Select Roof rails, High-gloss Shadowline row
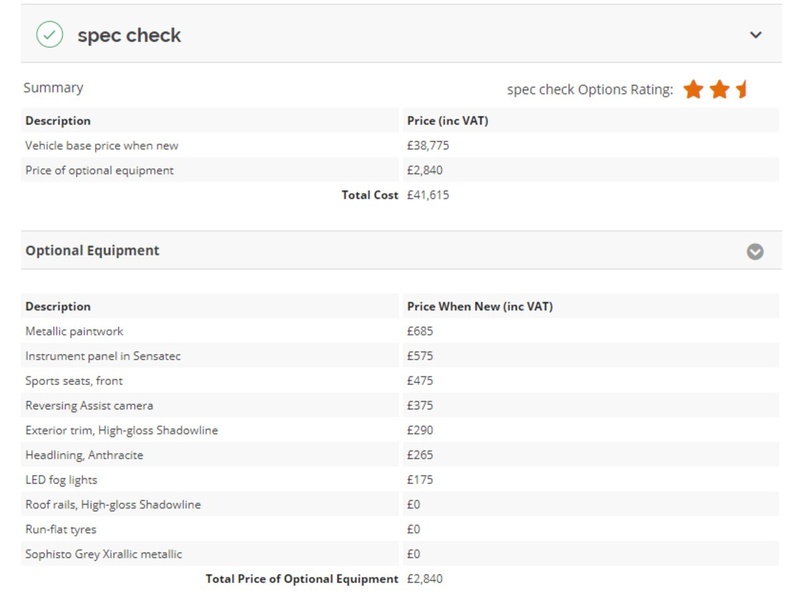The height and width of the screenshot is (600, 800). [113, 505]
